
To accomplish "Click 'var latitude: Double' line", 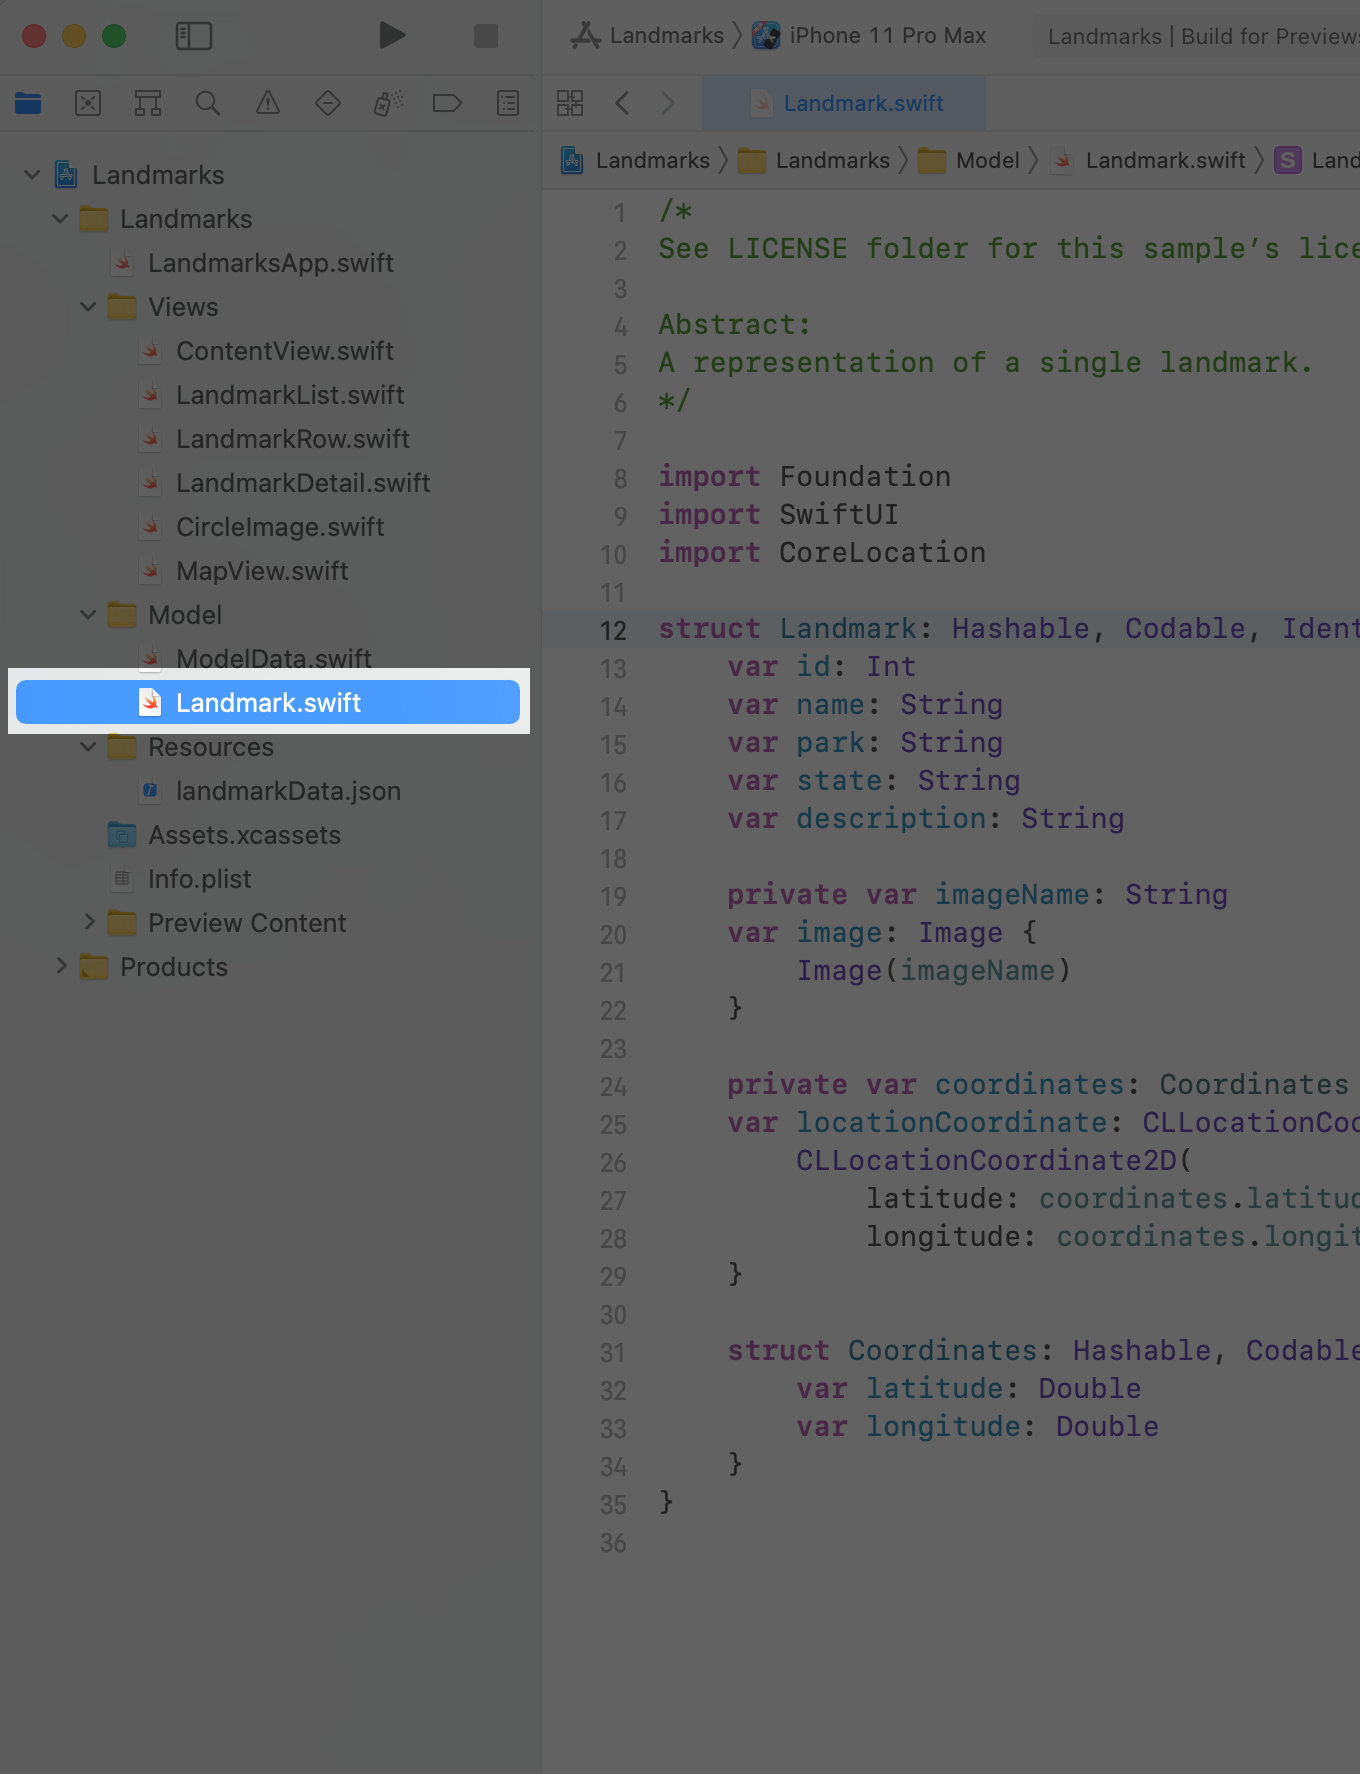I will (x=969, y=1389).
